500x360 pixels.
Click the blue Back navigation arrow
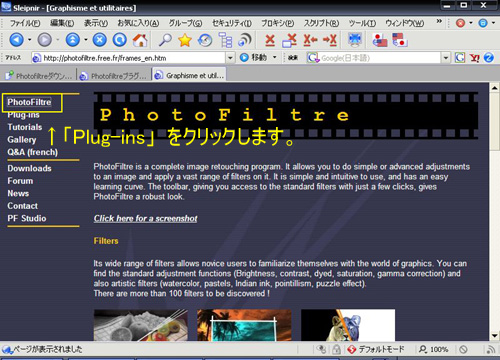tap(16, 40)
